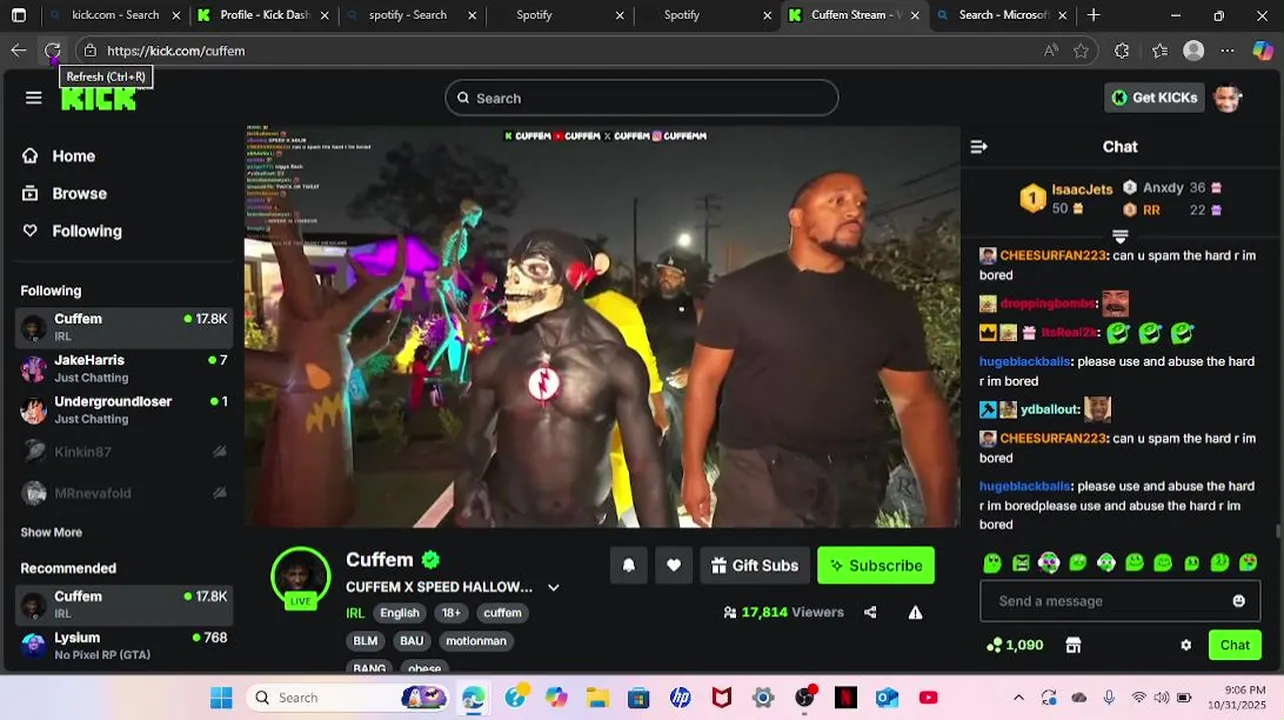1284x720 pixels.
Task: Send message with the Chat button
Action: tap(1234, 645)
